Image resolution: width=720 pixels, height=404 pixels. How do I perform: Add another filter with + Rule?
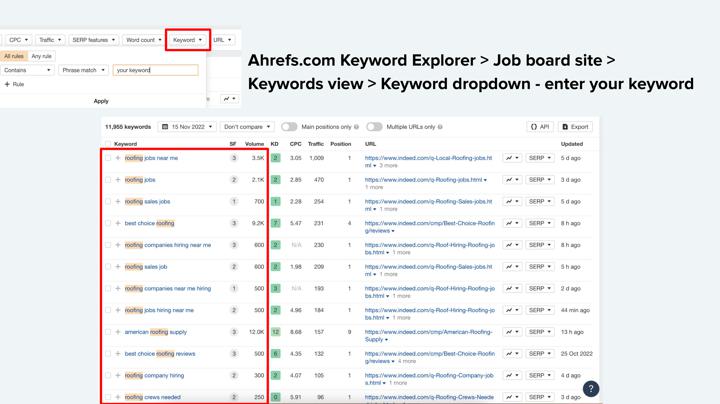click(14, 84)
